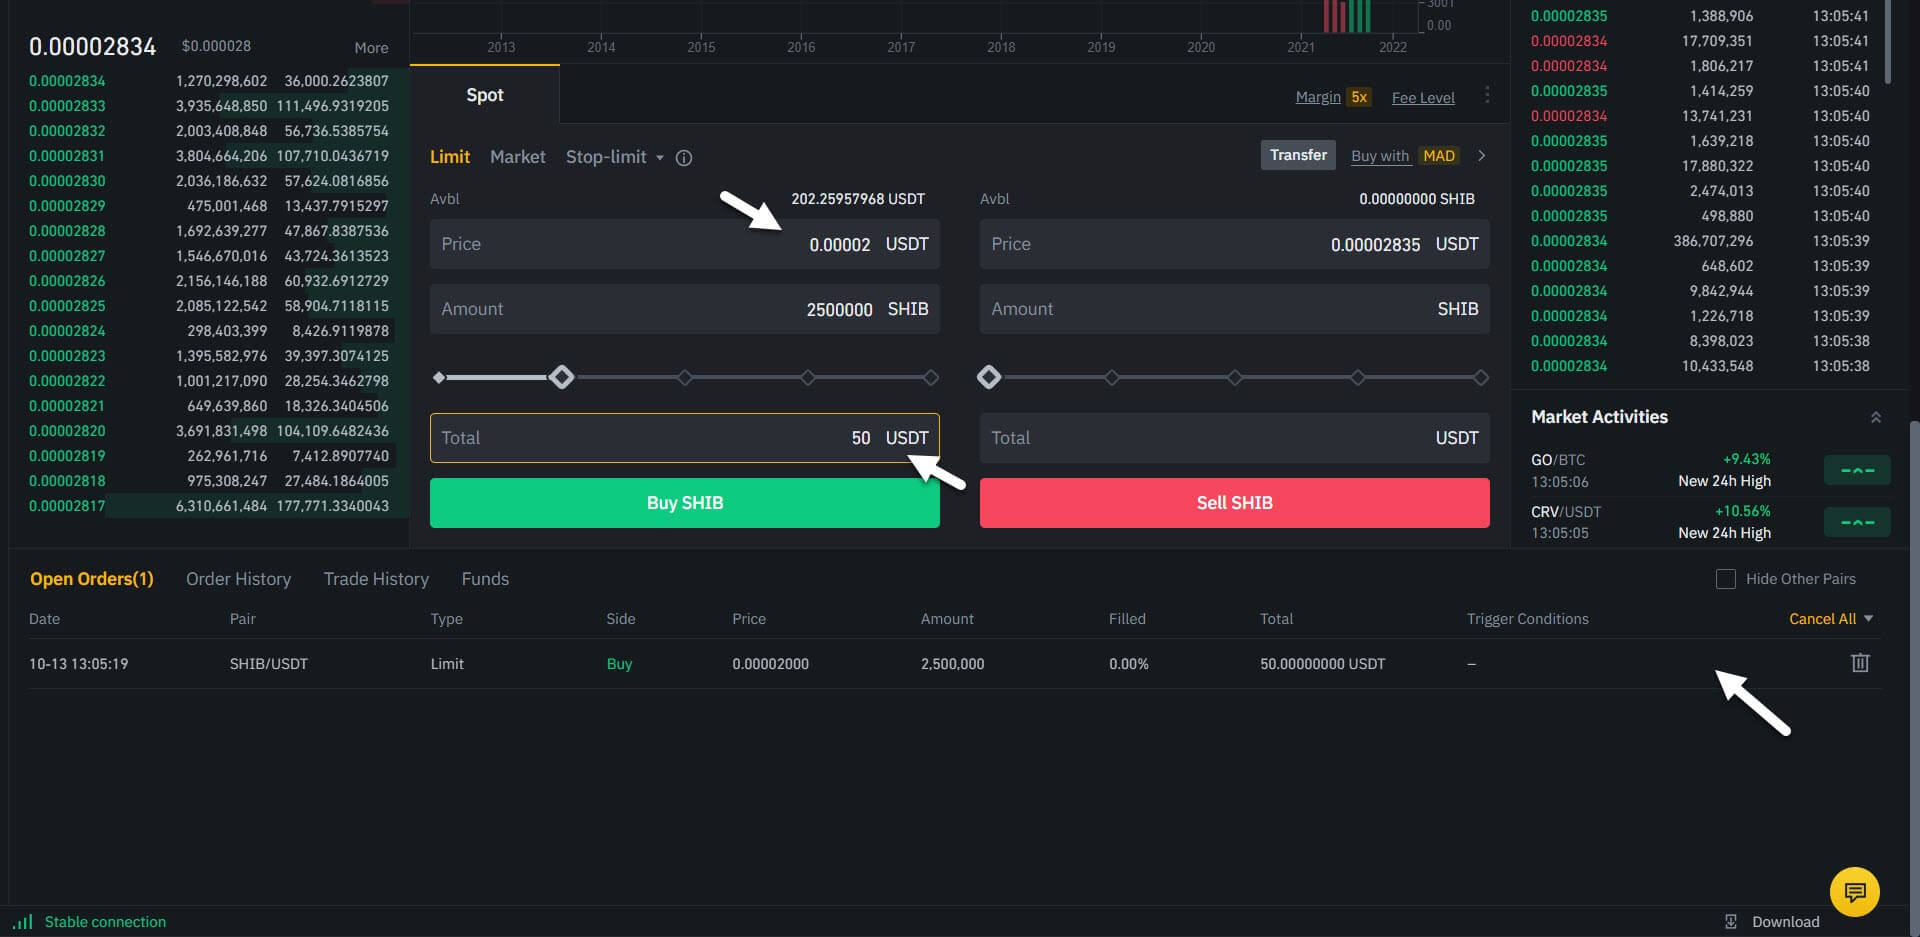Open the yellow chat support bubble
The height and width of the screenshot is (937, 1920).
[x=1854, y=891]
